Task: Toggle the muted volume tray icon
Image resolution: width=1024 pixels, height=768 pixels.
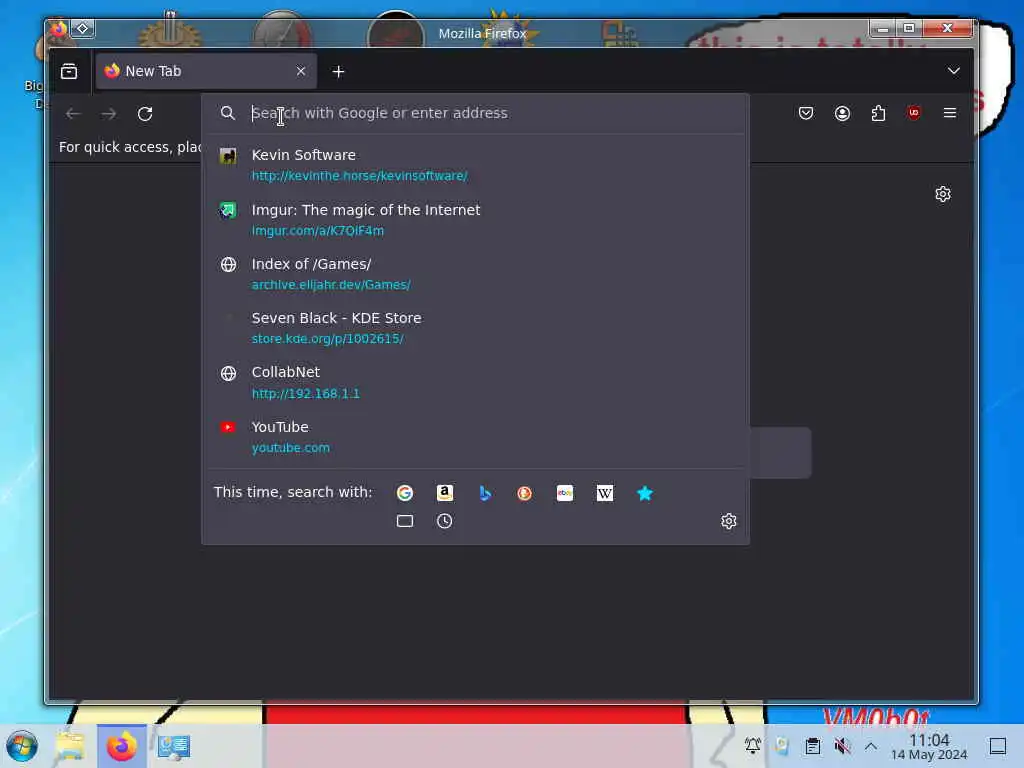Action: coord(842,745)
